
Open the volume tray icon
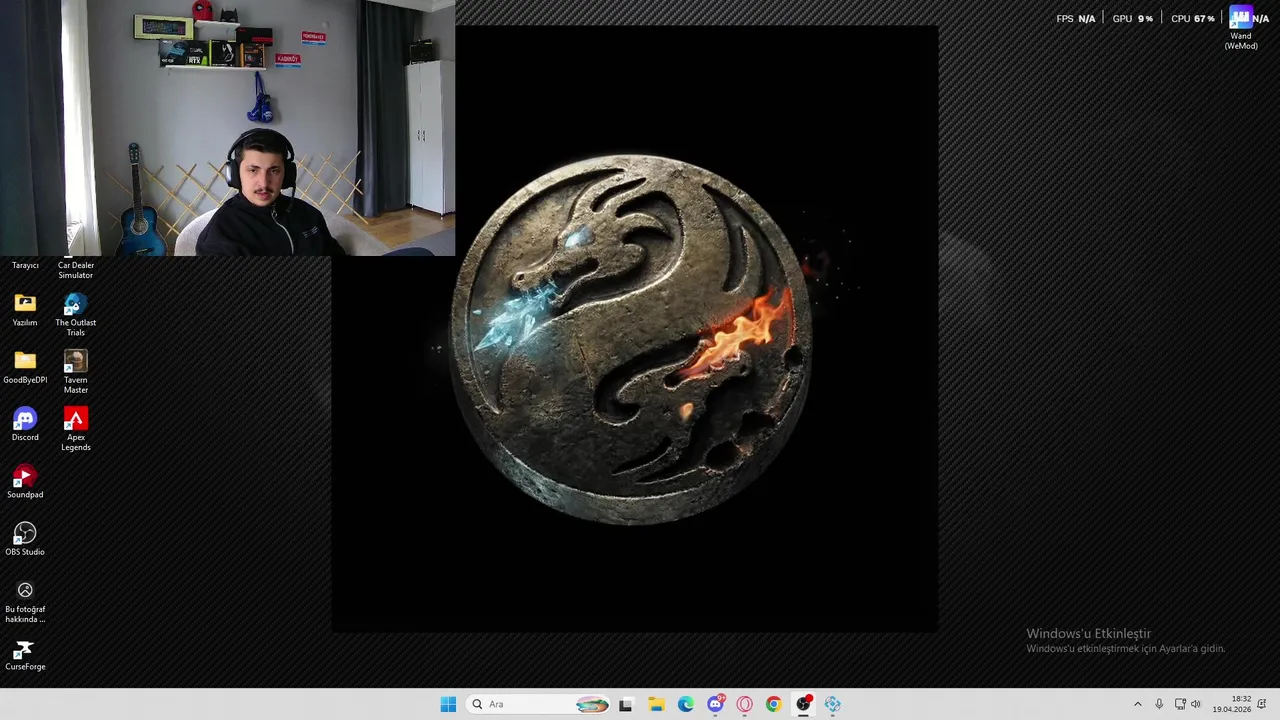click(1196, 704)
